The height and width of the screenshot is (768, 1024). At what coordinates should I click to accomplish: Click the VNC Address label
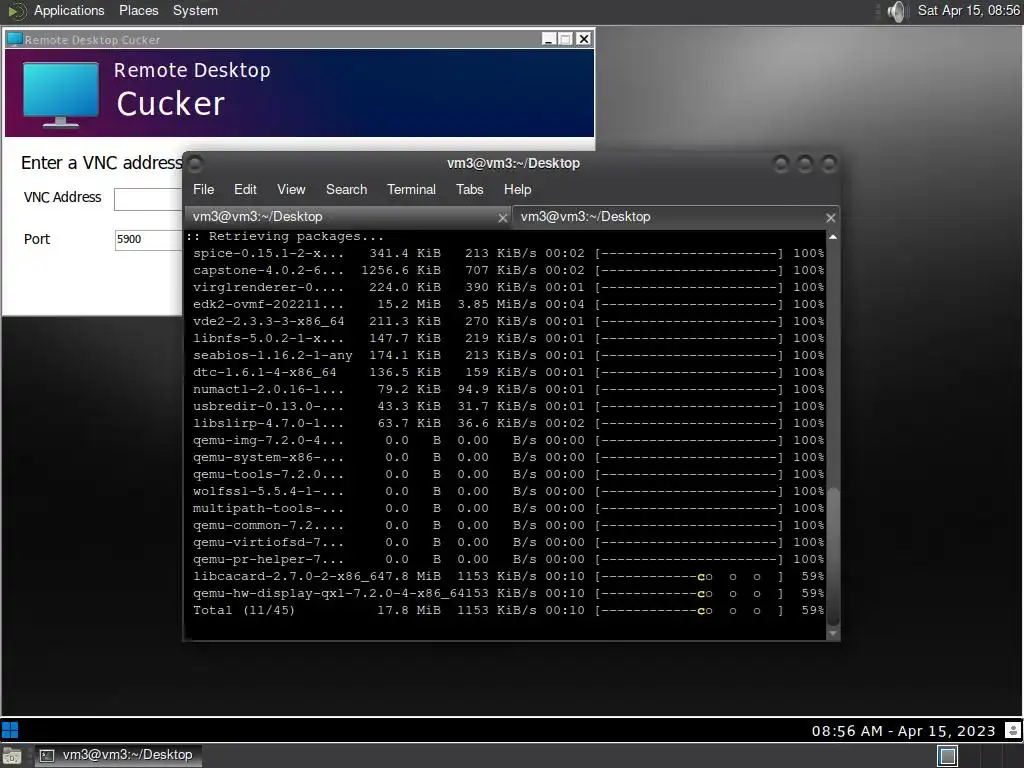[63, 197]
